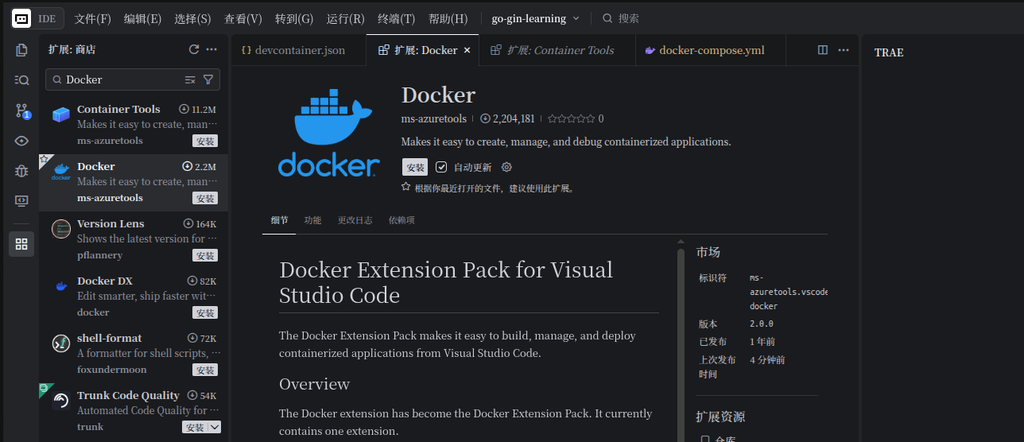This screenshot has height=442, width=1024.
Task: Open go-gin-learning project dropdown
Action: pos(536,18)
